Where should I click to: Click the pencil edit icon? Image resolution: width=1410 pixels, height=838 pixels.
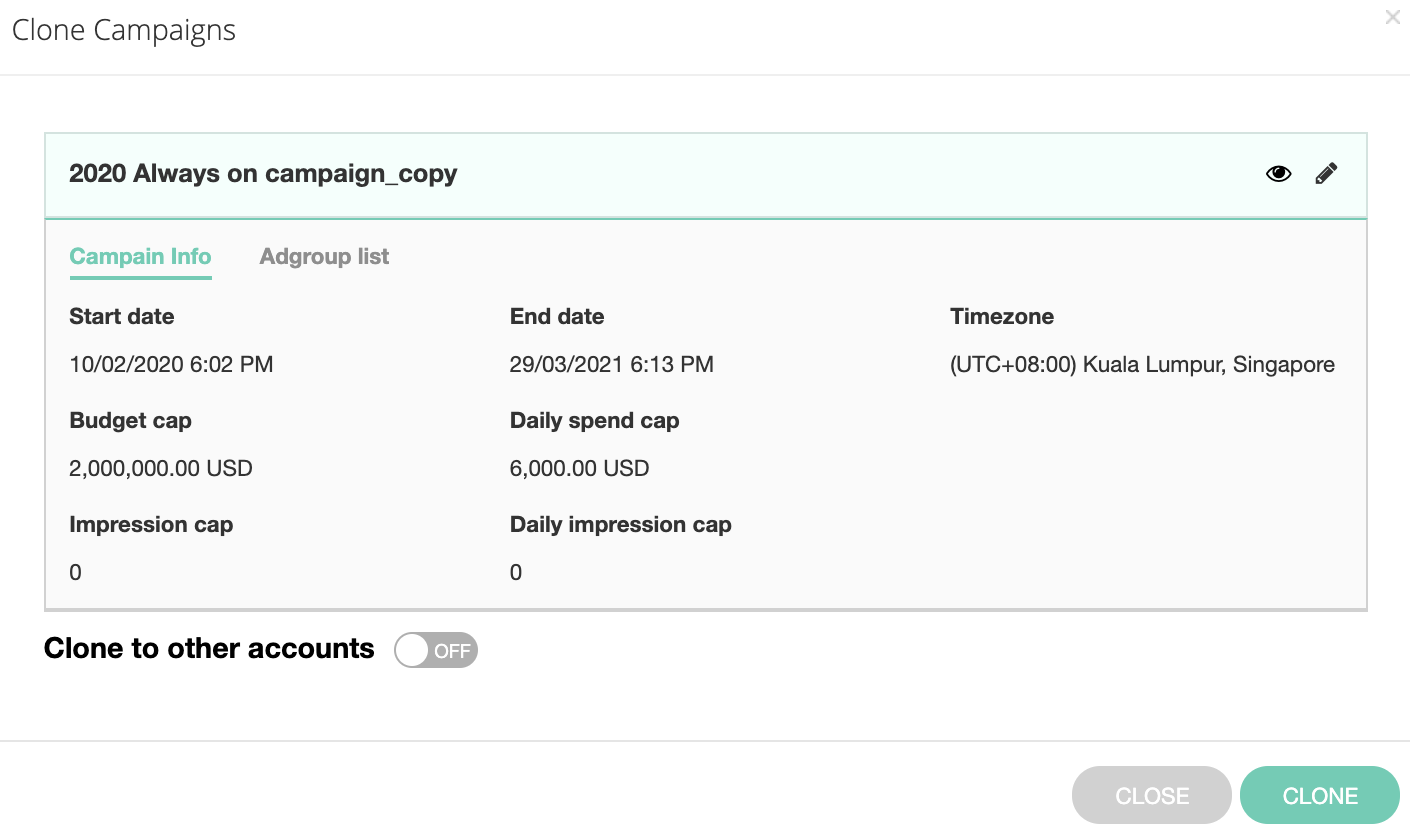1326,174
